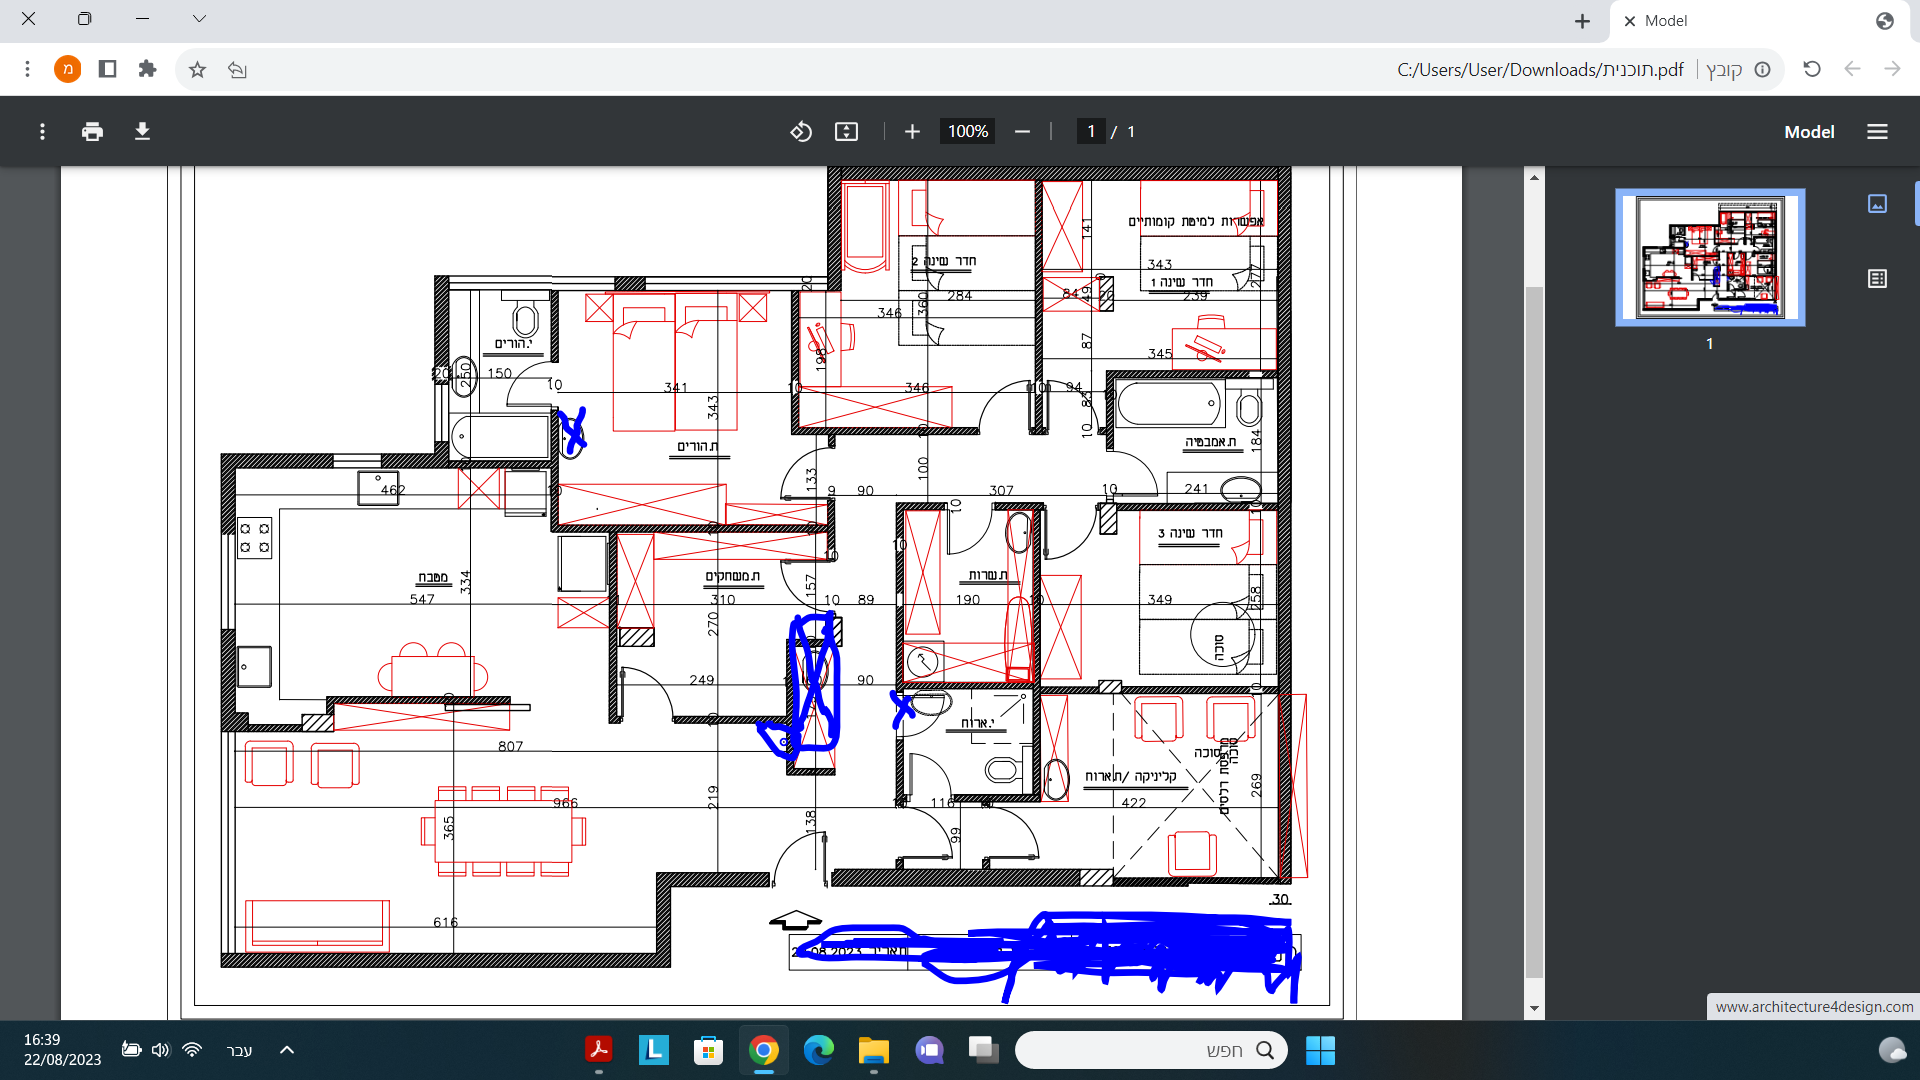Click fit to page icon
Image resolution: width=1920 pixels, height=1080 pixels.
click(x=846, y=131)
